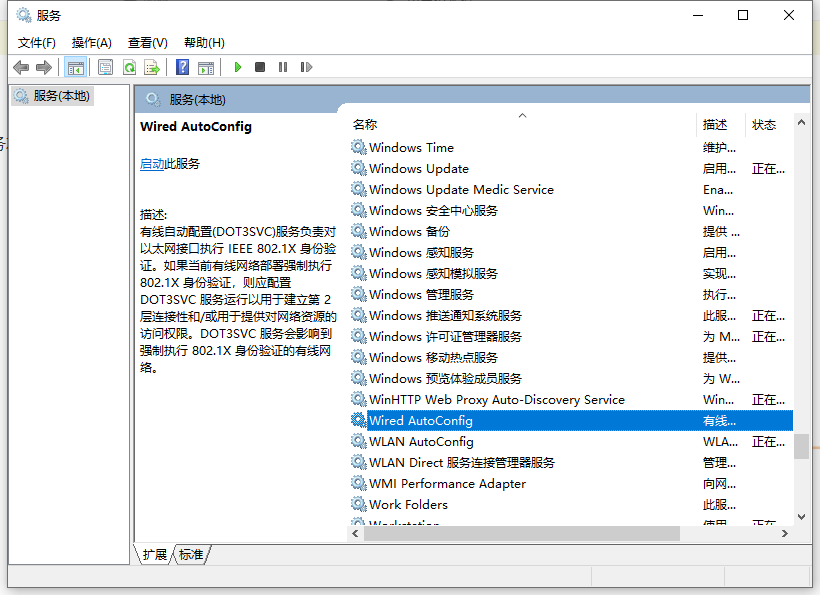Viewport: 820px width, 595px height.
Task: Open the Properties toolbar icon
Action: (105, 67)
